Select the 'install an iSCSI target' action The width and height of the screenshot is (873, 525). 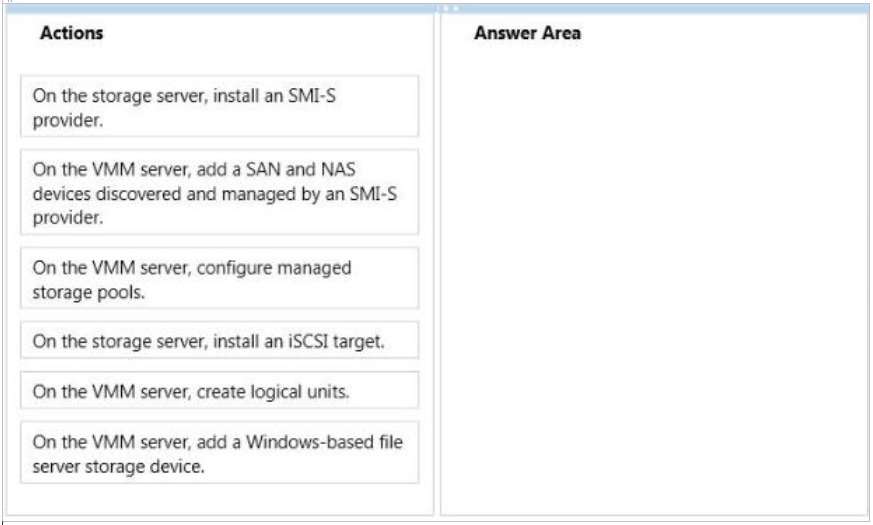tap(219, 340)
